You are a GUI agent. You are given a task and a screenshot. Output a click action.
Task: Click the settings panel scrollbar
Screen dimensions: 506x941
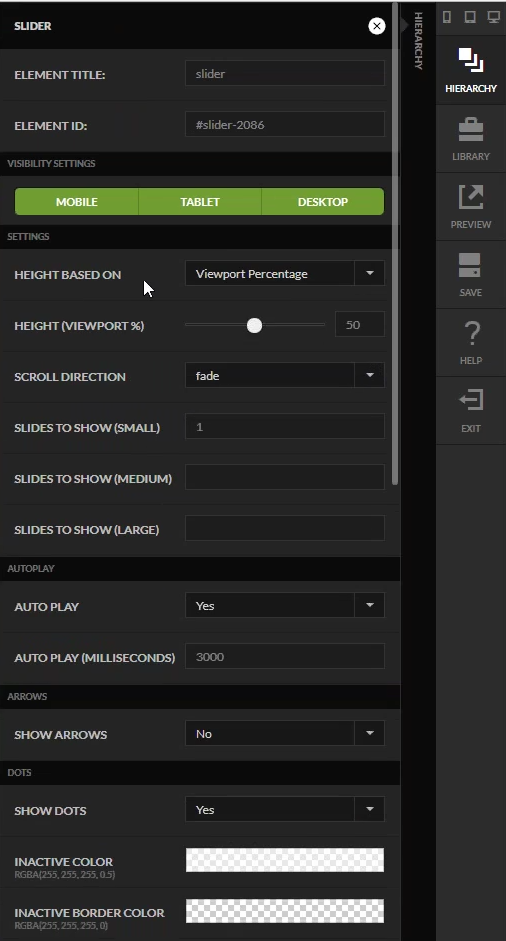(x=395, y=243)
